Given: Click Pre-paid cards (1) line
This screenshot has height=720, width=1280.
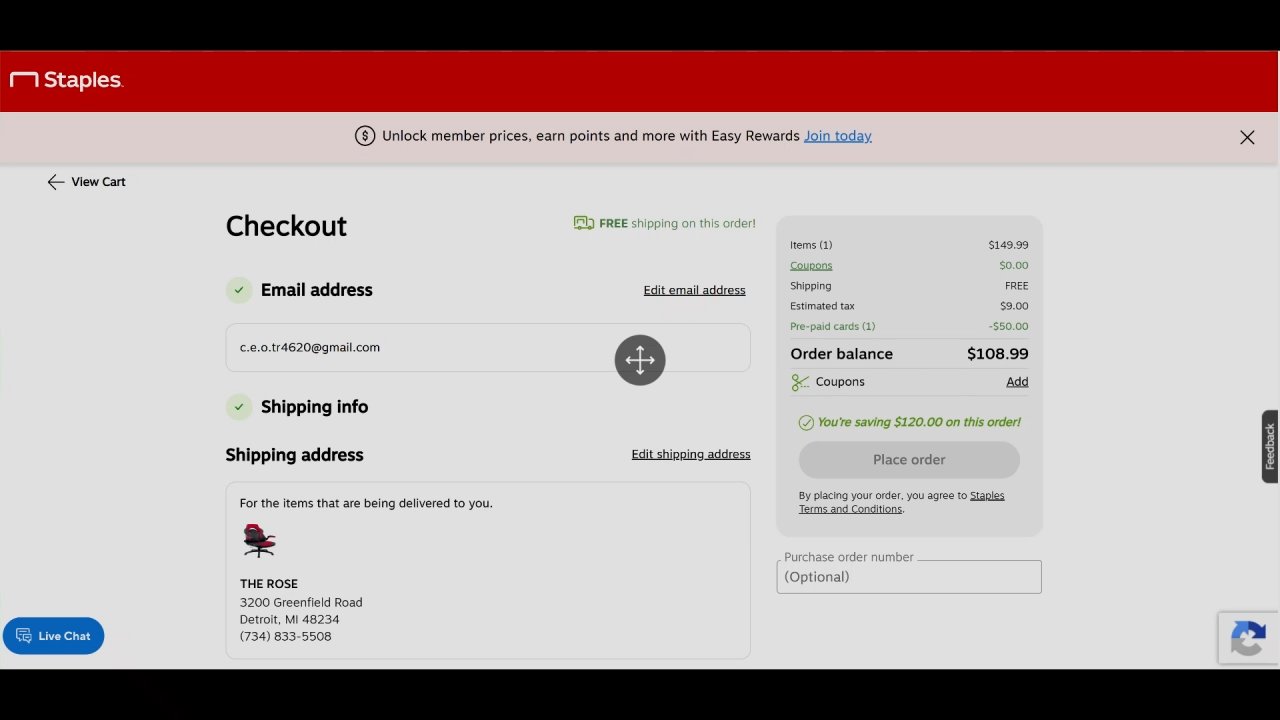Looking at the screenshot, I should click(x=832, y=326).
